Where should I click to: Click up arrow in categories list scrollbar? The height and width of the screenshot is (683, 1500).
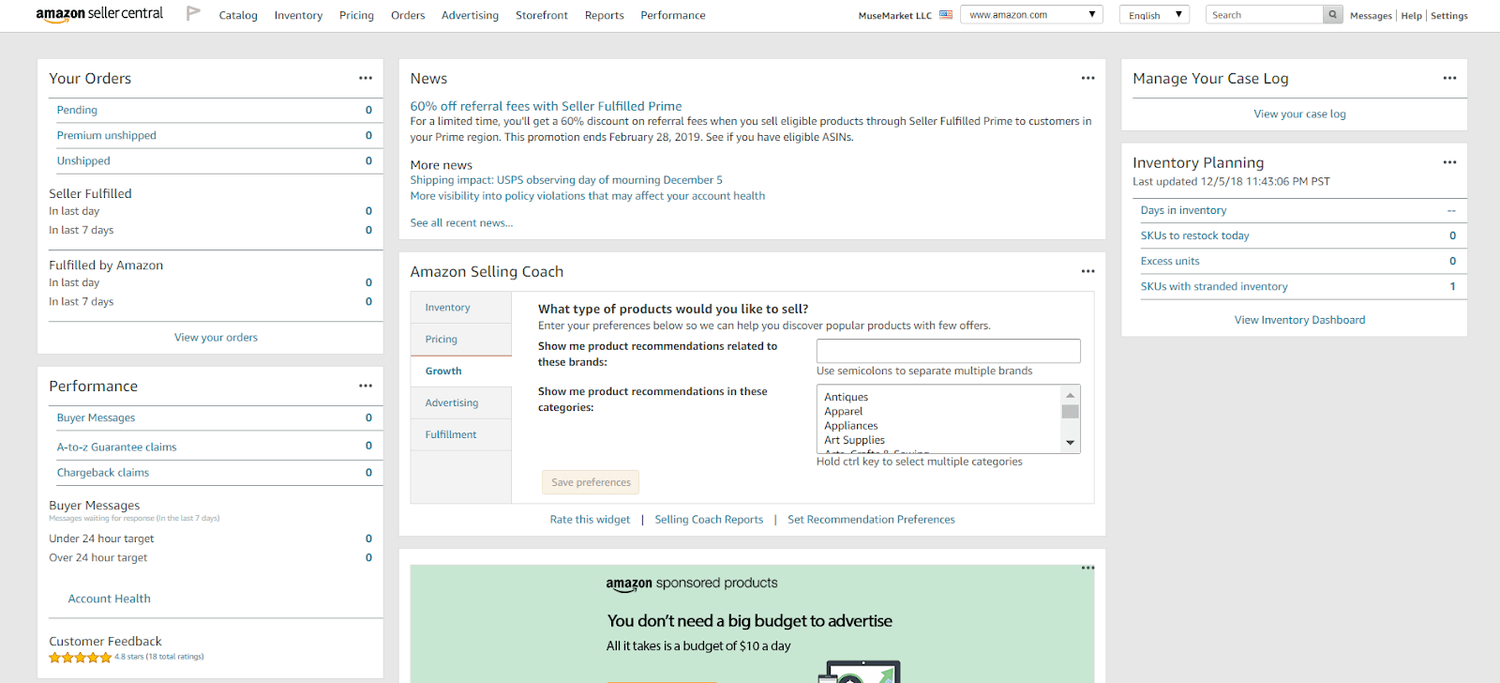(x=1070, y=395)
